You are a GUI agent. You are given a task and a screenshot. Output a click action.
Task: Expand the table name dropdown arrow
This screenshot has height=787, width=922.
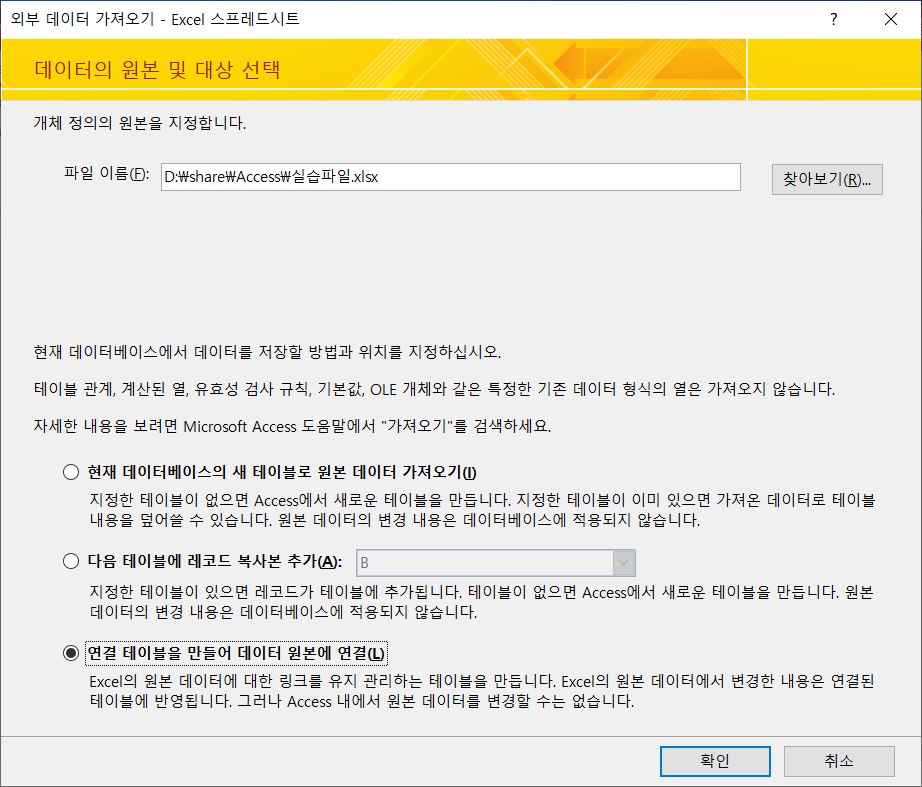click(x=624, y=563)
